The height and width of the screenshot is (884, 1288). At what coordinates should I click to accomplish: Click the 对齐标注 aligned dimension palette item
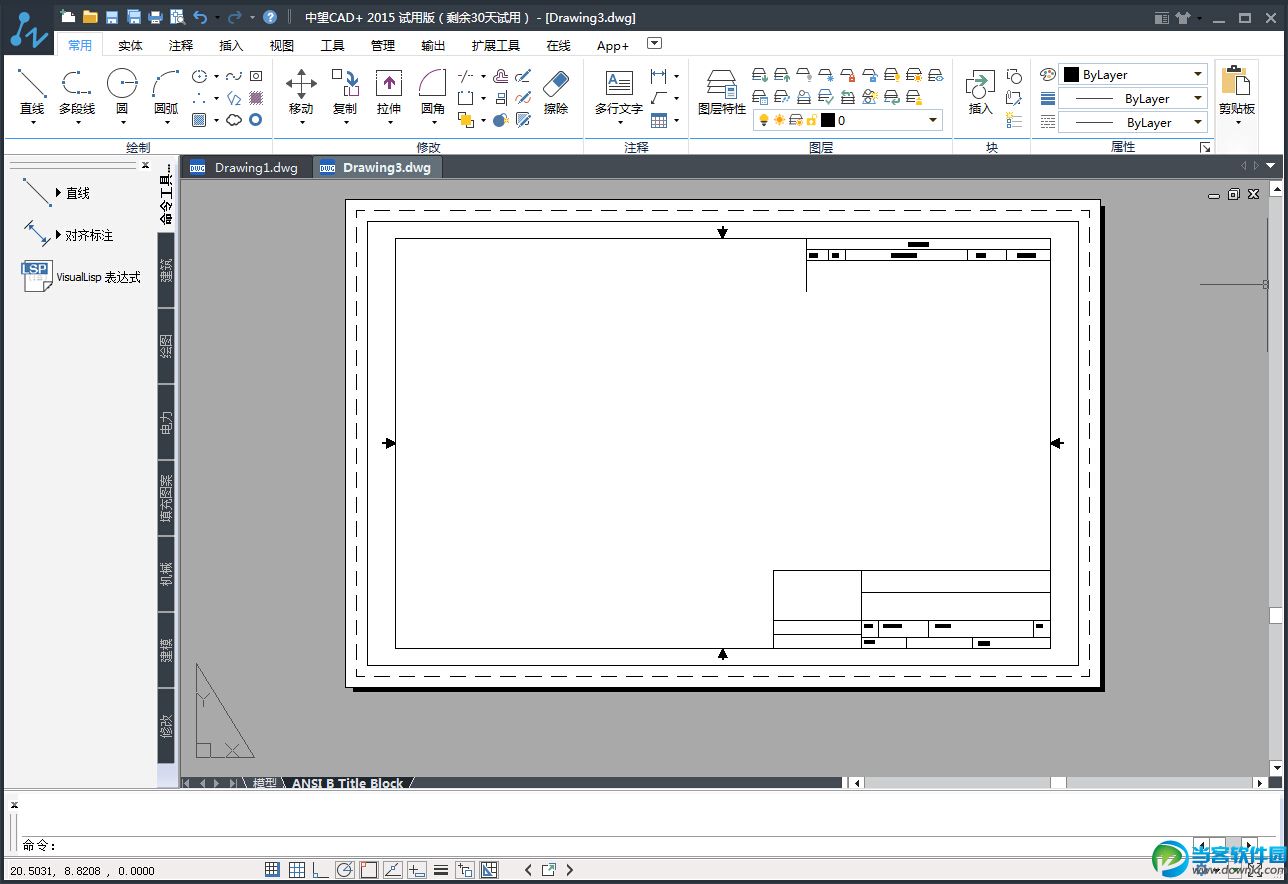pos(70,235)
